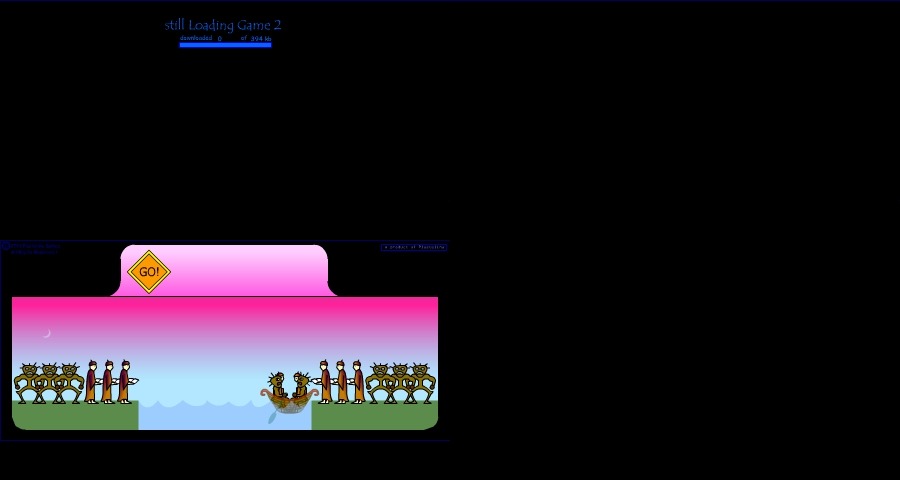Unload the right cannibal sitting in boat

[x=301, y=384]
